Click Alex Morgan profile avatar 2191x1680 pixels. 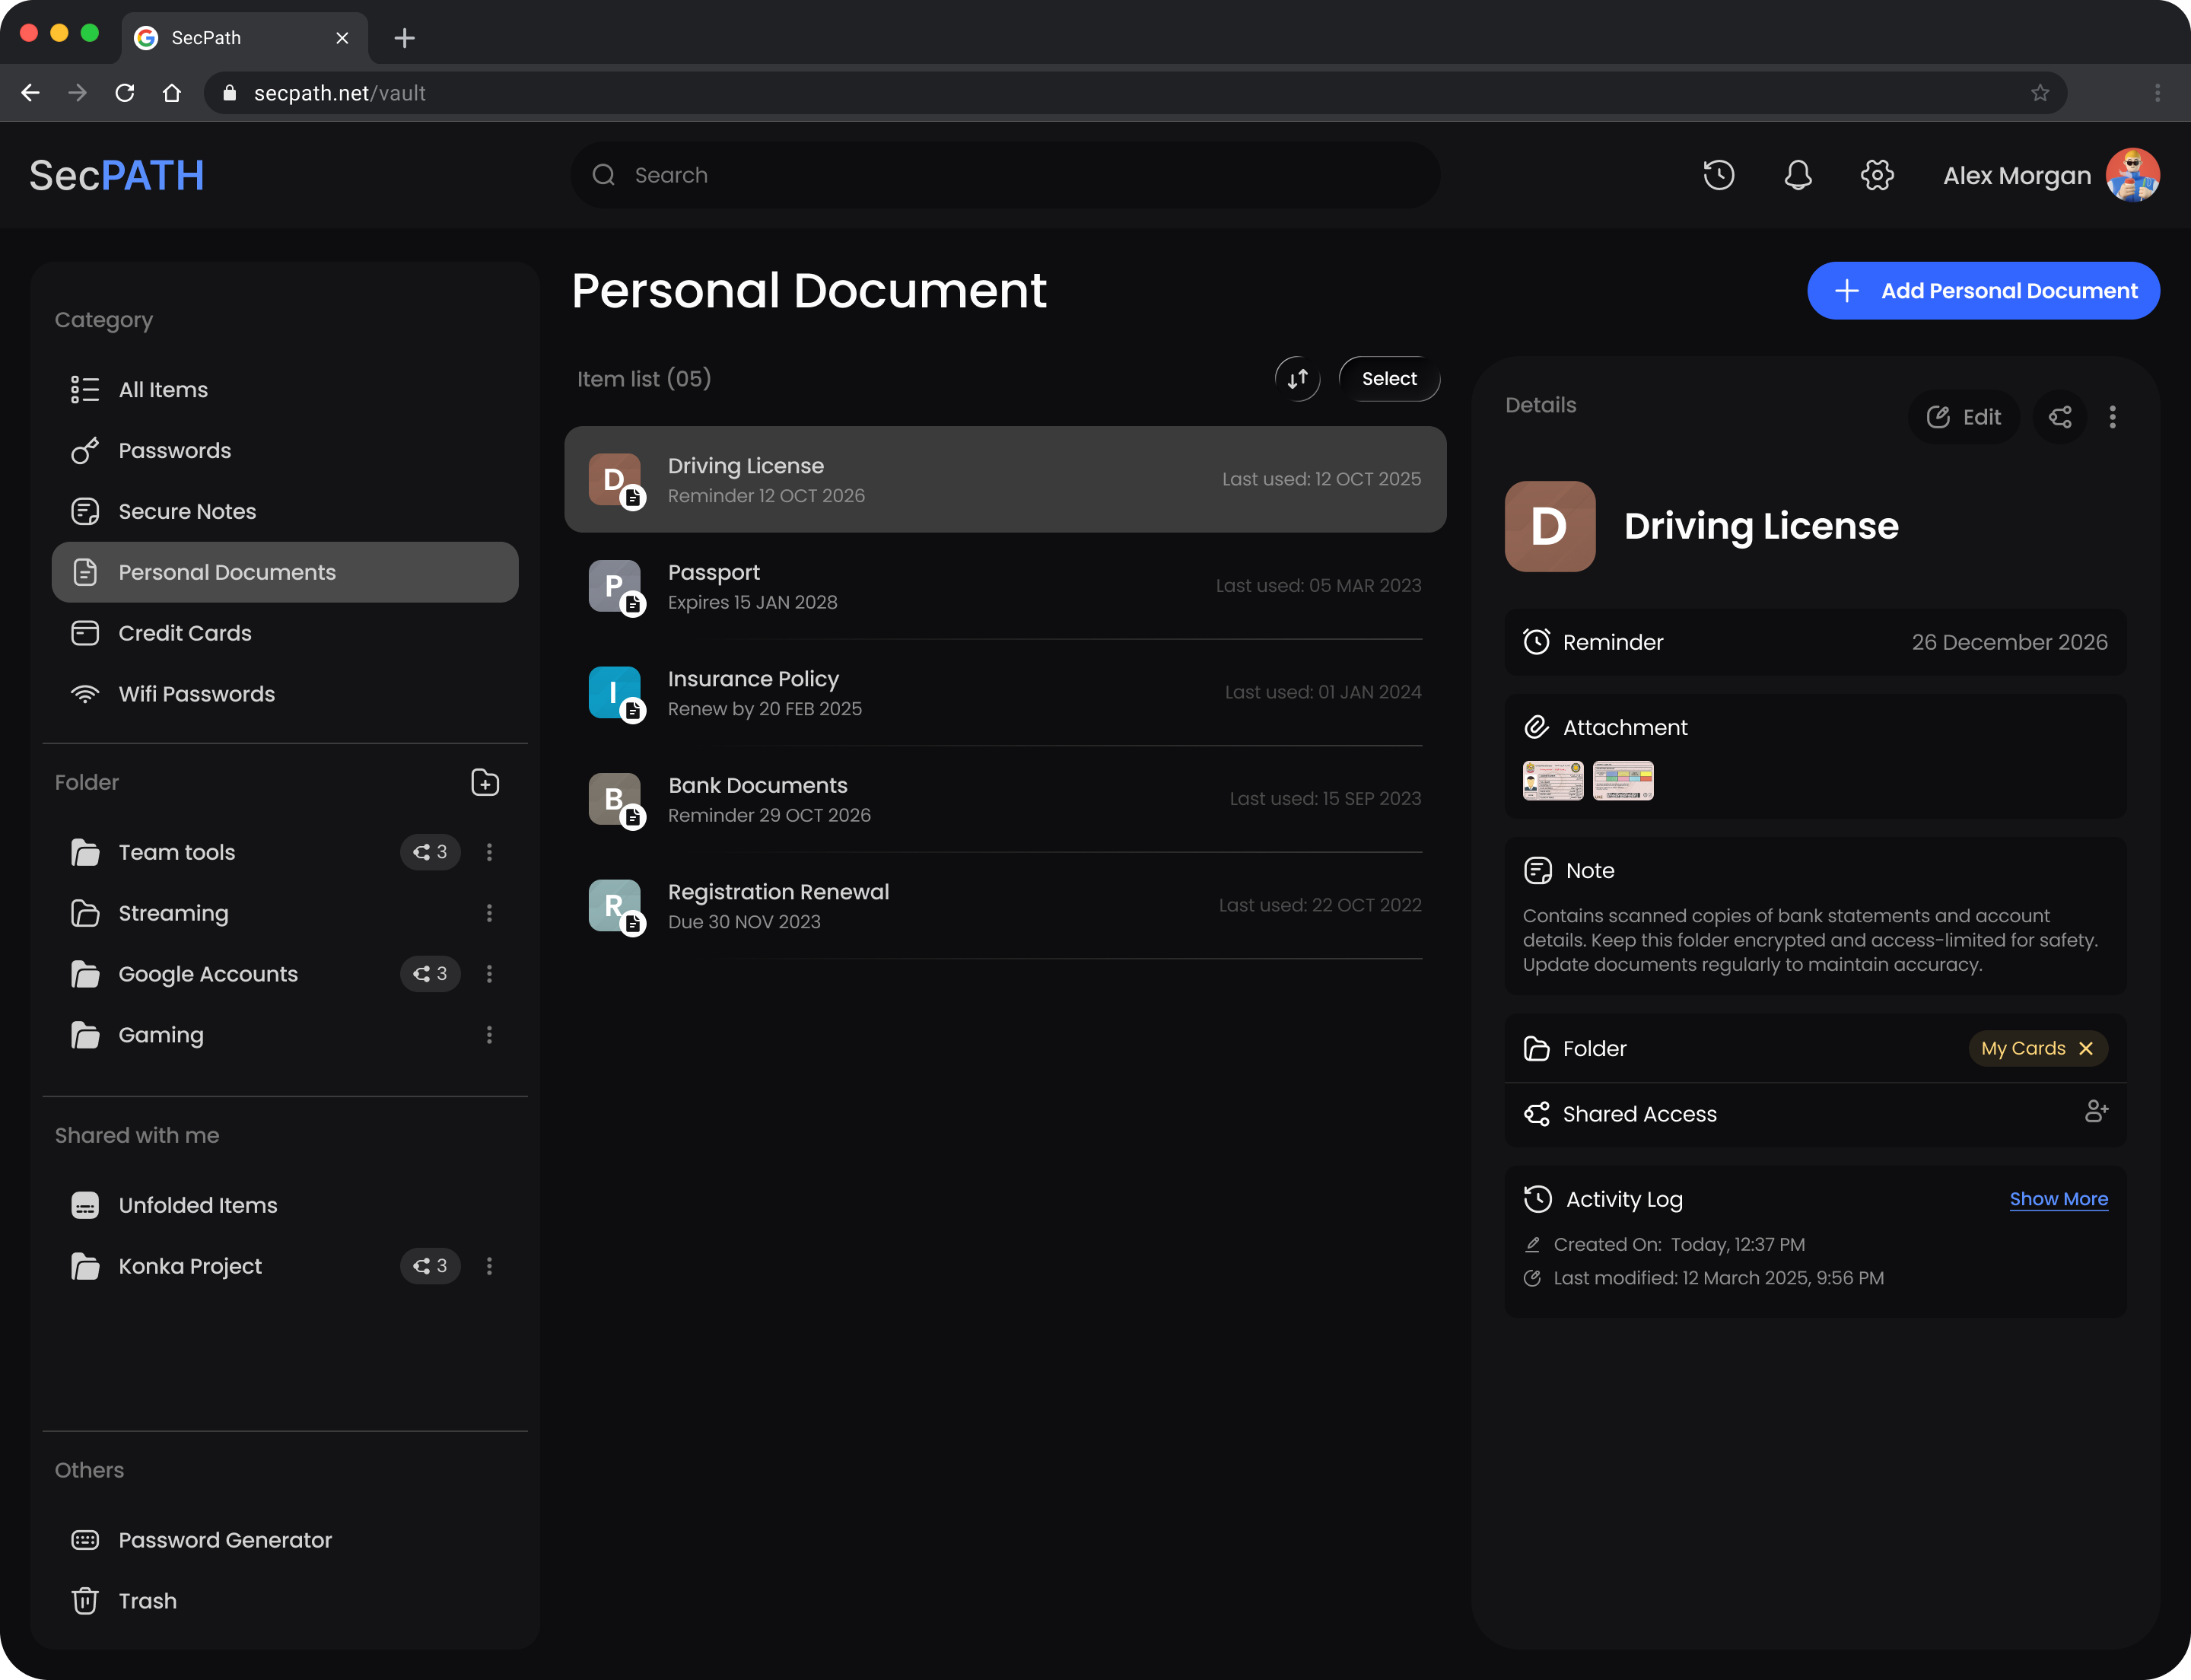point(2132,175)
